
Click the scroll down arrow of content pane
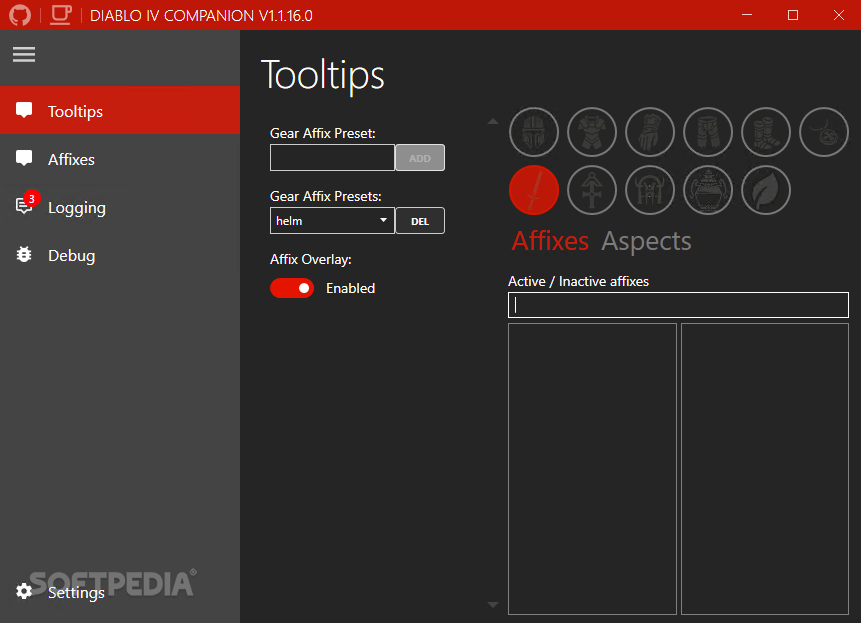coord(493,604)
